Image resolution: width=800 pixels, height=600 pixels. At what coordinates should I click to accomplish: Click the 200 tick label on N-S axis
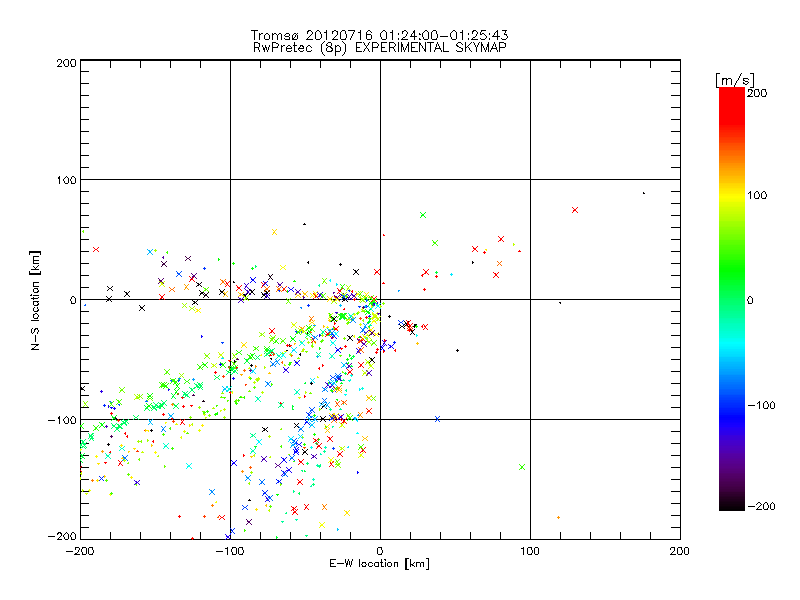pos(66,63)
